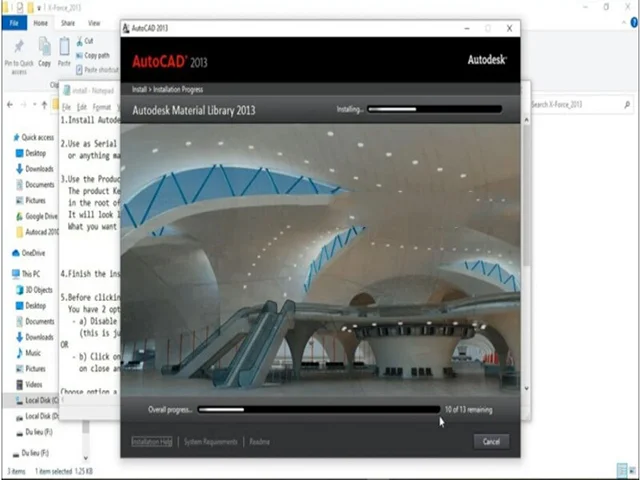Viewport: 640px width, 480px height.
Task: Click the Notepad scrollbar up arrow
Action: [526, 120]
